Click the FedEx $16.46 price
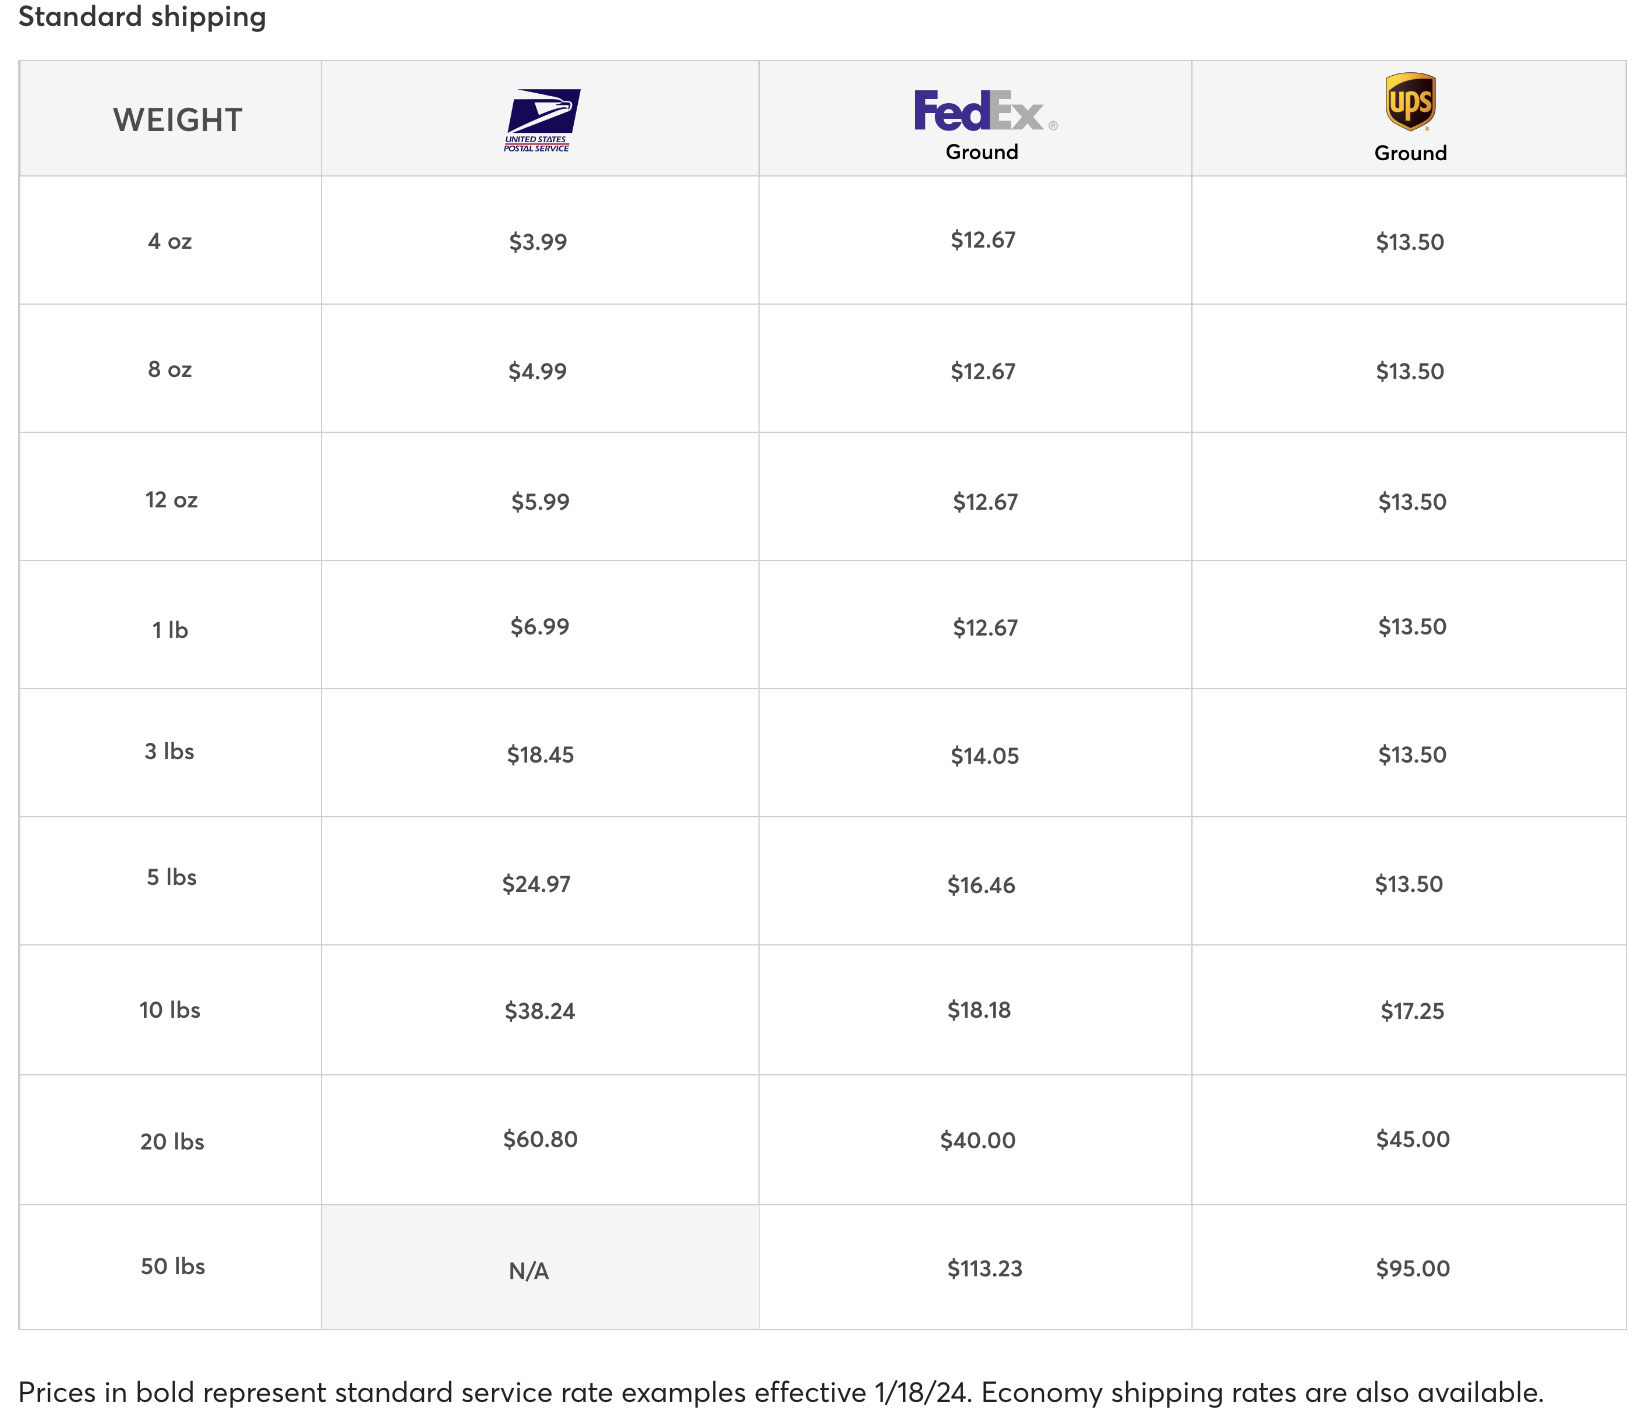The height and width of the screenshot is (1414, 1648). 981,885
